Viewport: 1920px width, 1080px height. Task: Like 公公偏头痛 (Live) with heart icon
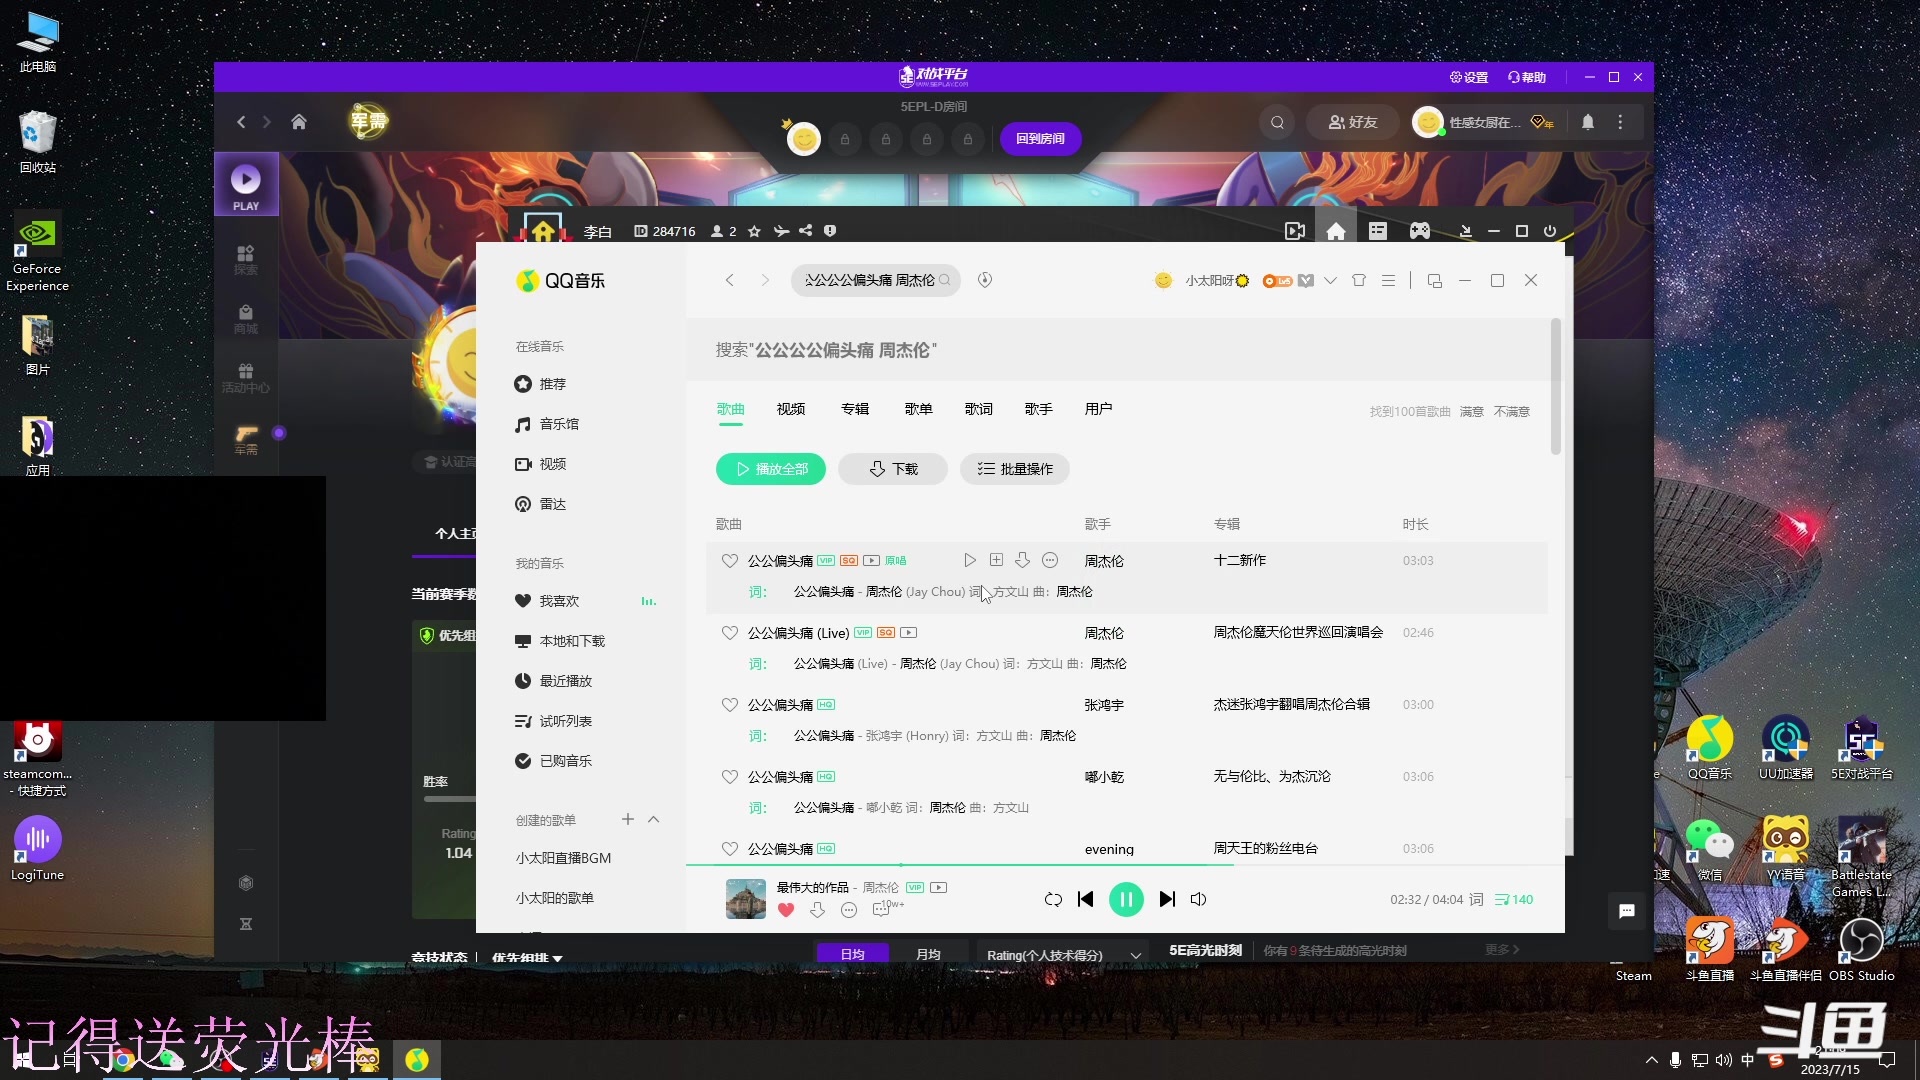[730, 633]
